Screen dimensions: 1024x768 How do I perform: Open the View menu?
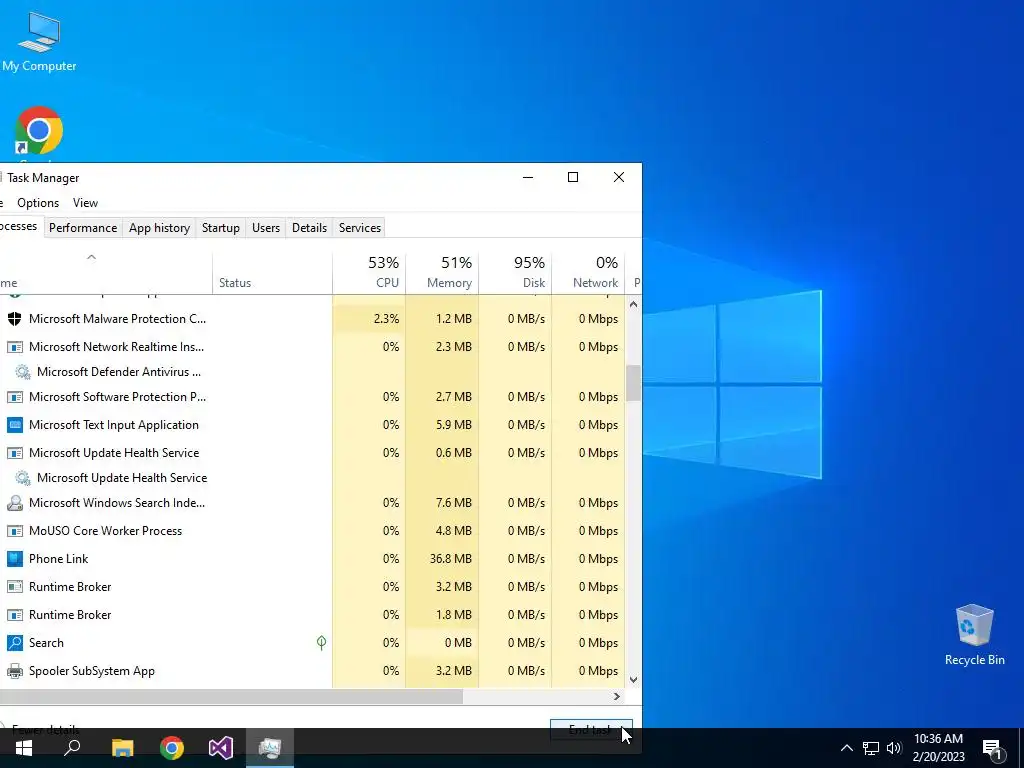pos(85,203)
